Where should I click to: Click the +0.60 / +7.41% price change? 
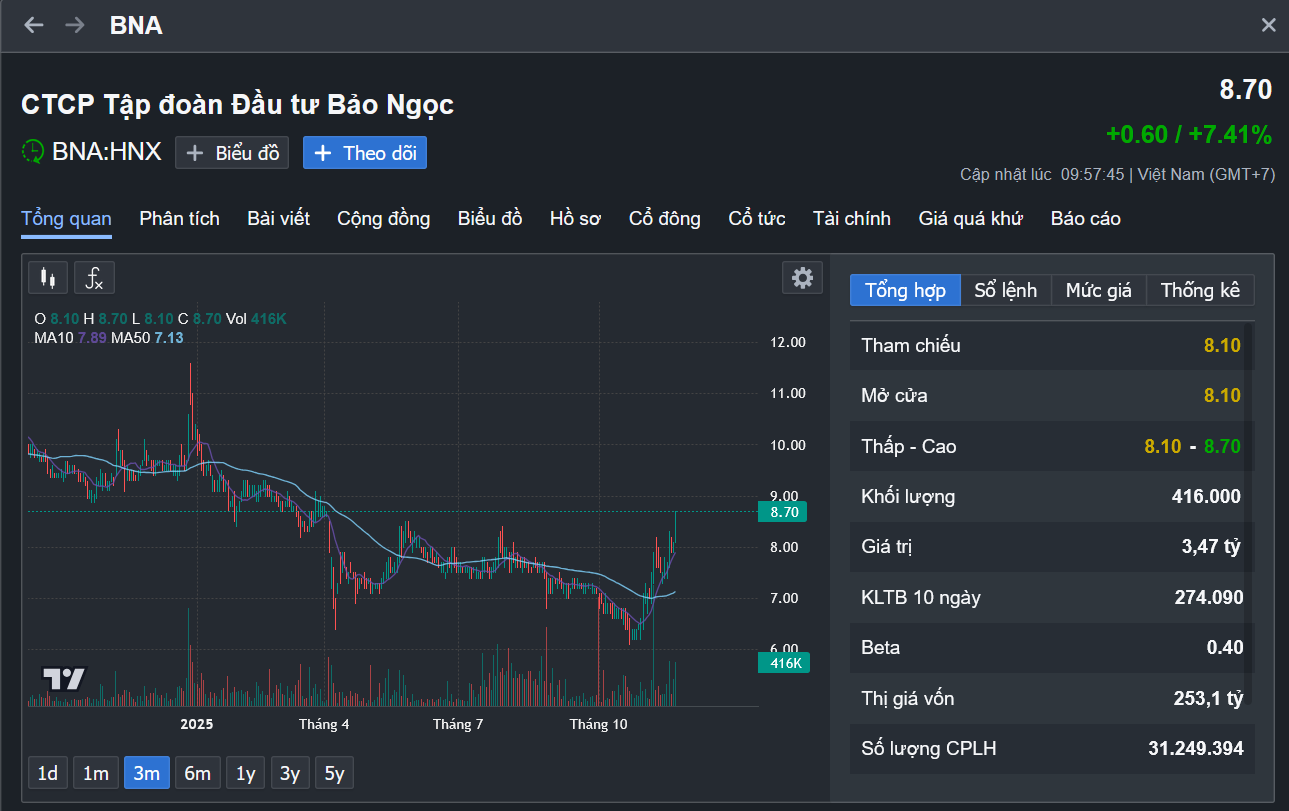pos(1189,135)
